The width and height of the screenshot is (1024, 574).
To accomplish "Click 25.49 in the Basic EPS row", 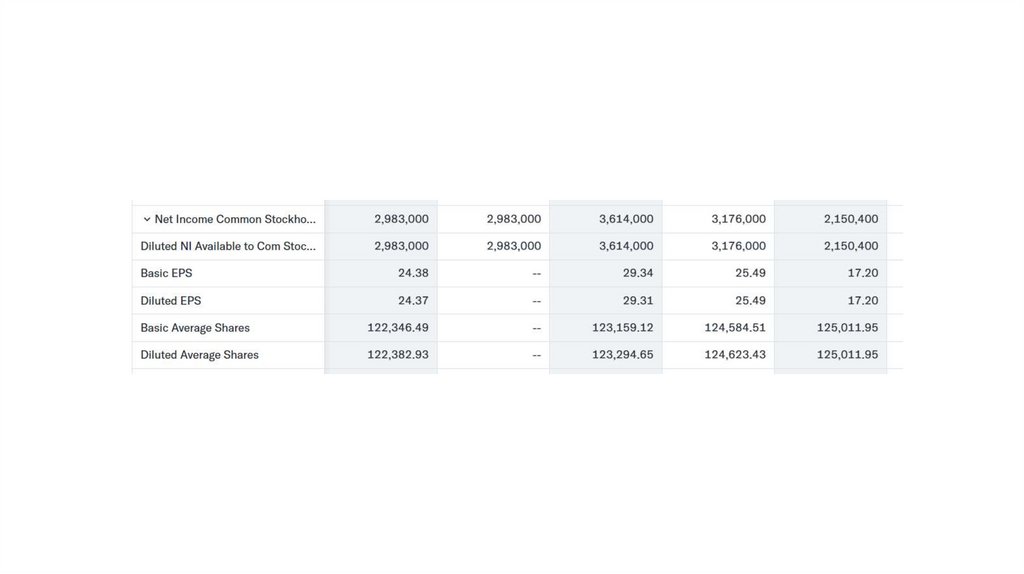I will 750,273.
